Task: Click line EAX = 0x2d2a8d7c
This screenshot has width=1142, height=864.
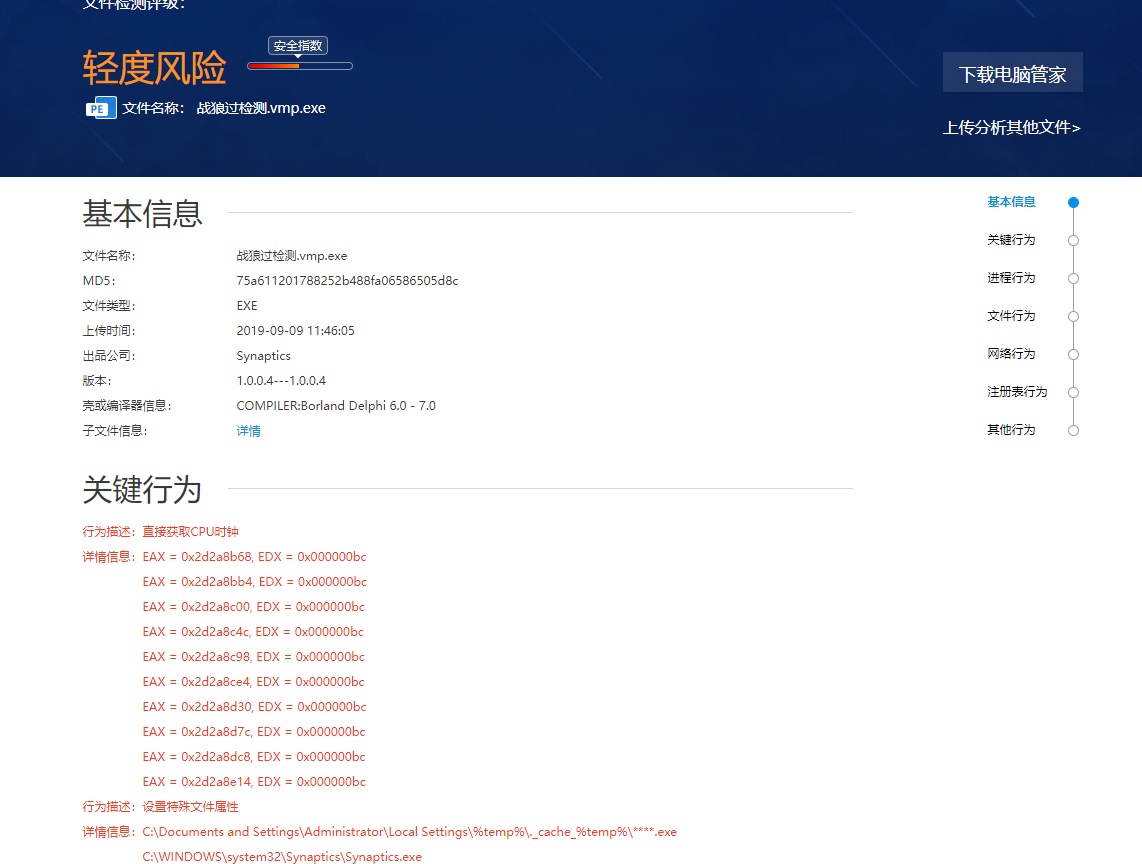Action: coord(253,731)
